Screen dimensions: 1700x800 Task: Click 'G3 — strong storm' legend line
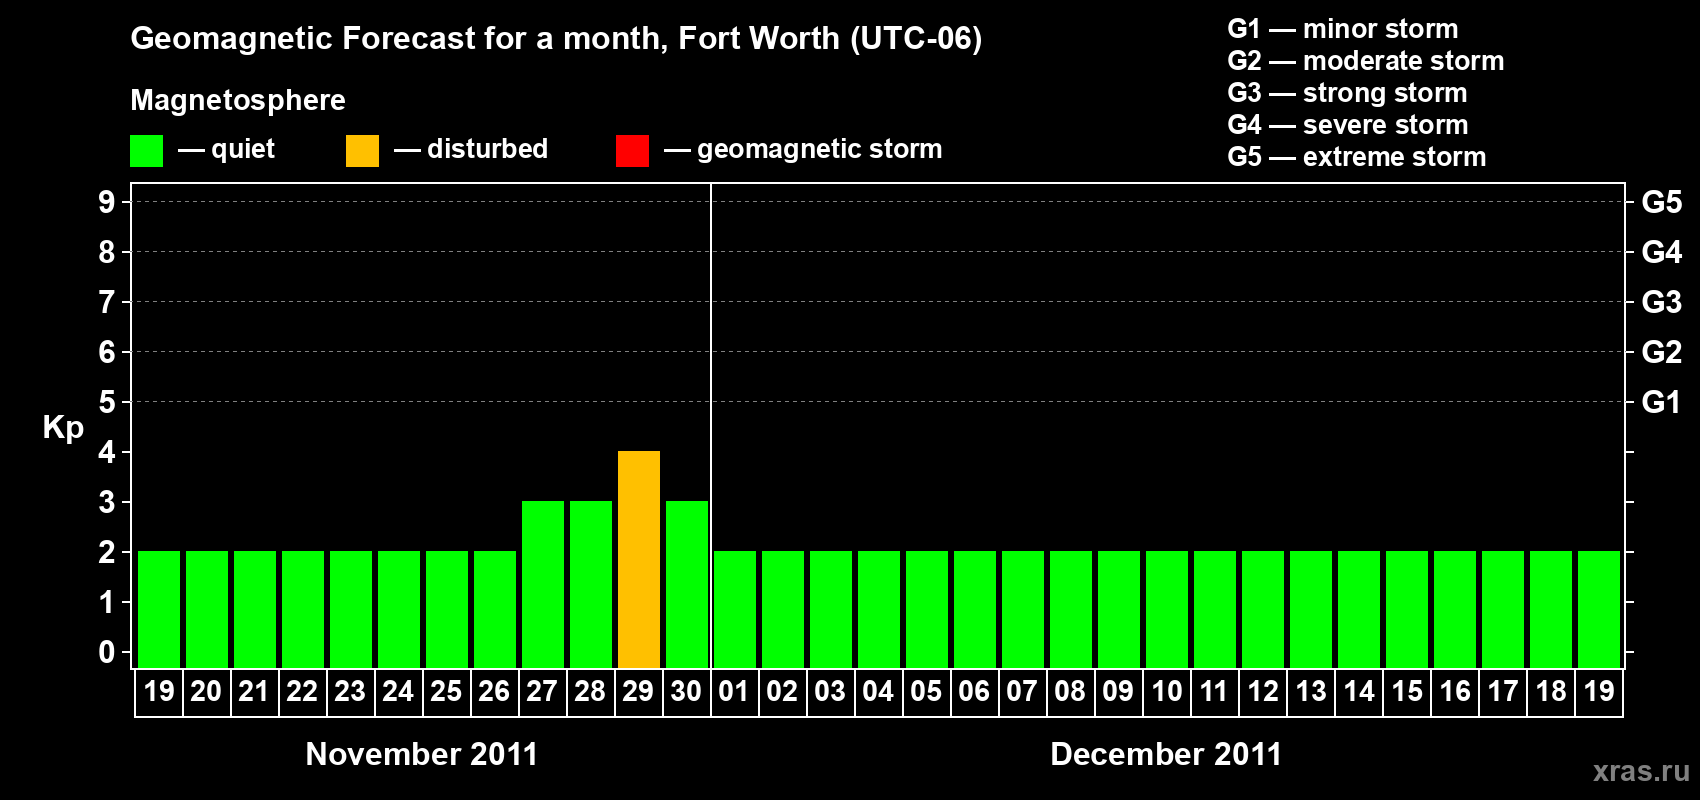point(1347,93)
